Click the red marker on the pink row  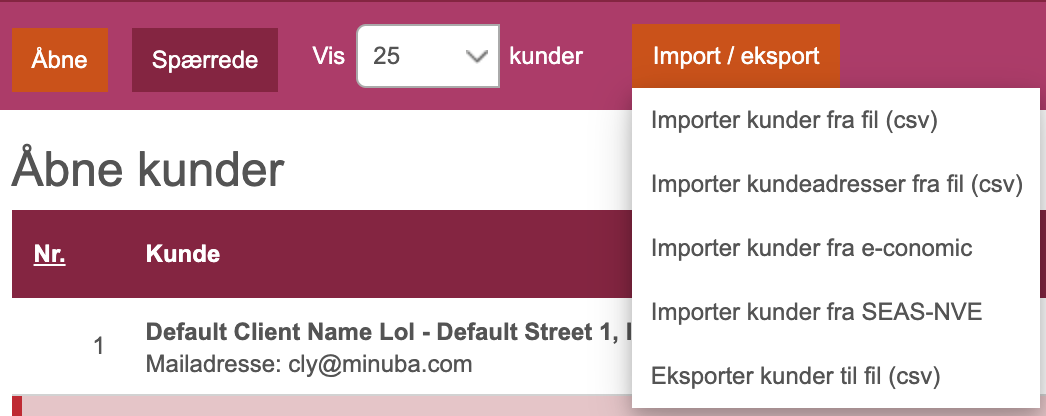click(17, 405)
